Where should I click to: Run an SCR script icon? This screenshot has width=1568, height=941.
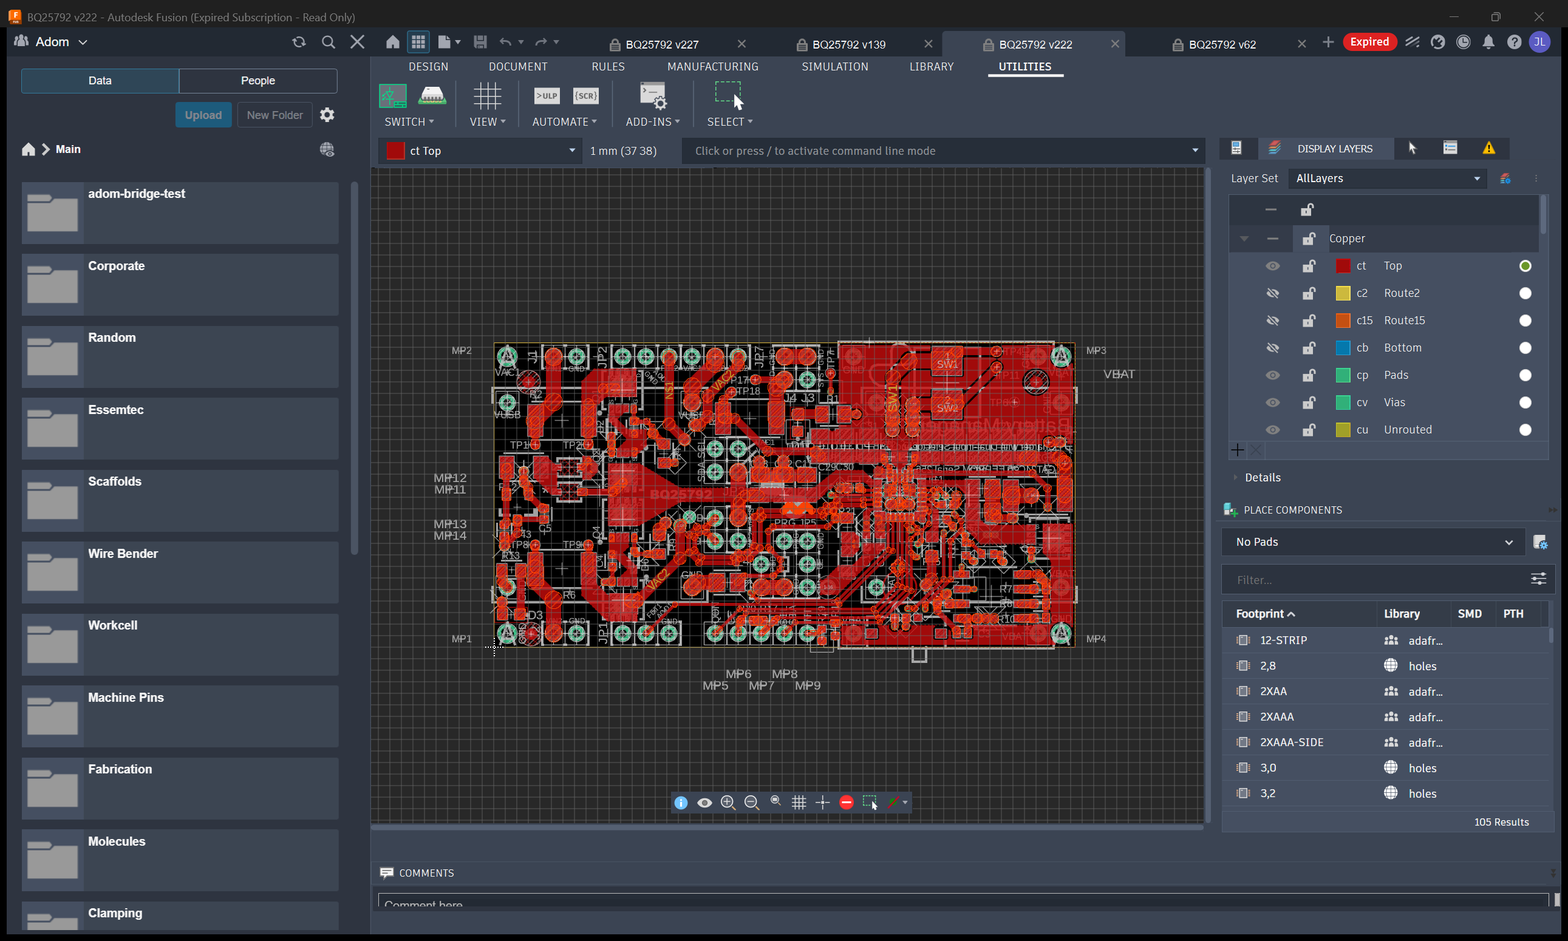click(586, 96)
